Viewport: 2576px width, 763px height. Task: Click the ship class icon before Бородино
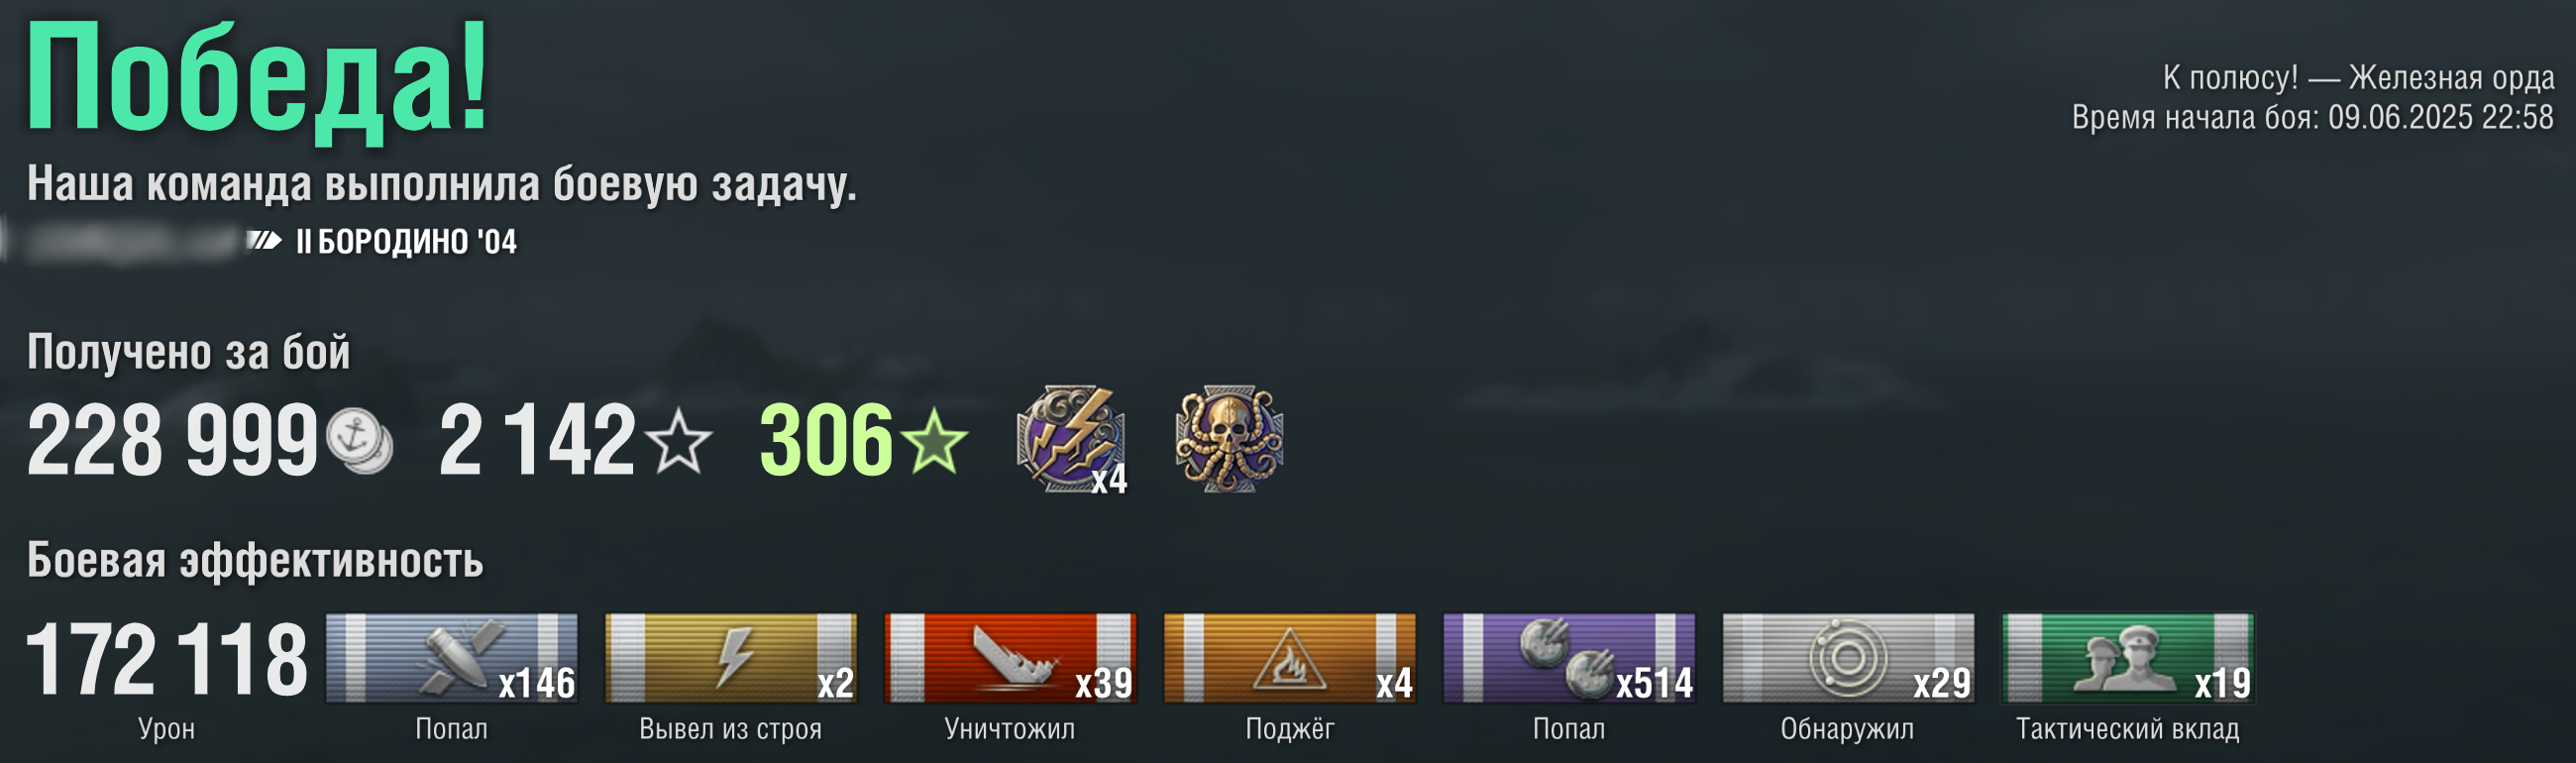click(x=265, y=240)
